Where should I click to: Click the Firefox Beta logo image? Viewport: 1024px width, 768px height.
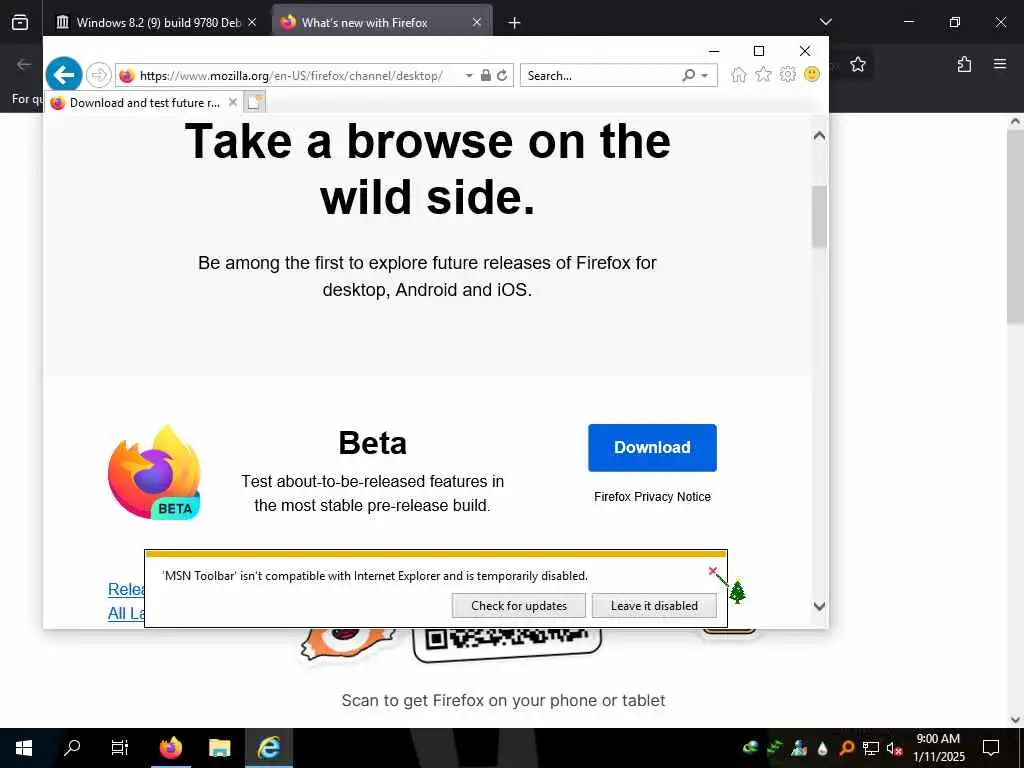click(154, 473)
